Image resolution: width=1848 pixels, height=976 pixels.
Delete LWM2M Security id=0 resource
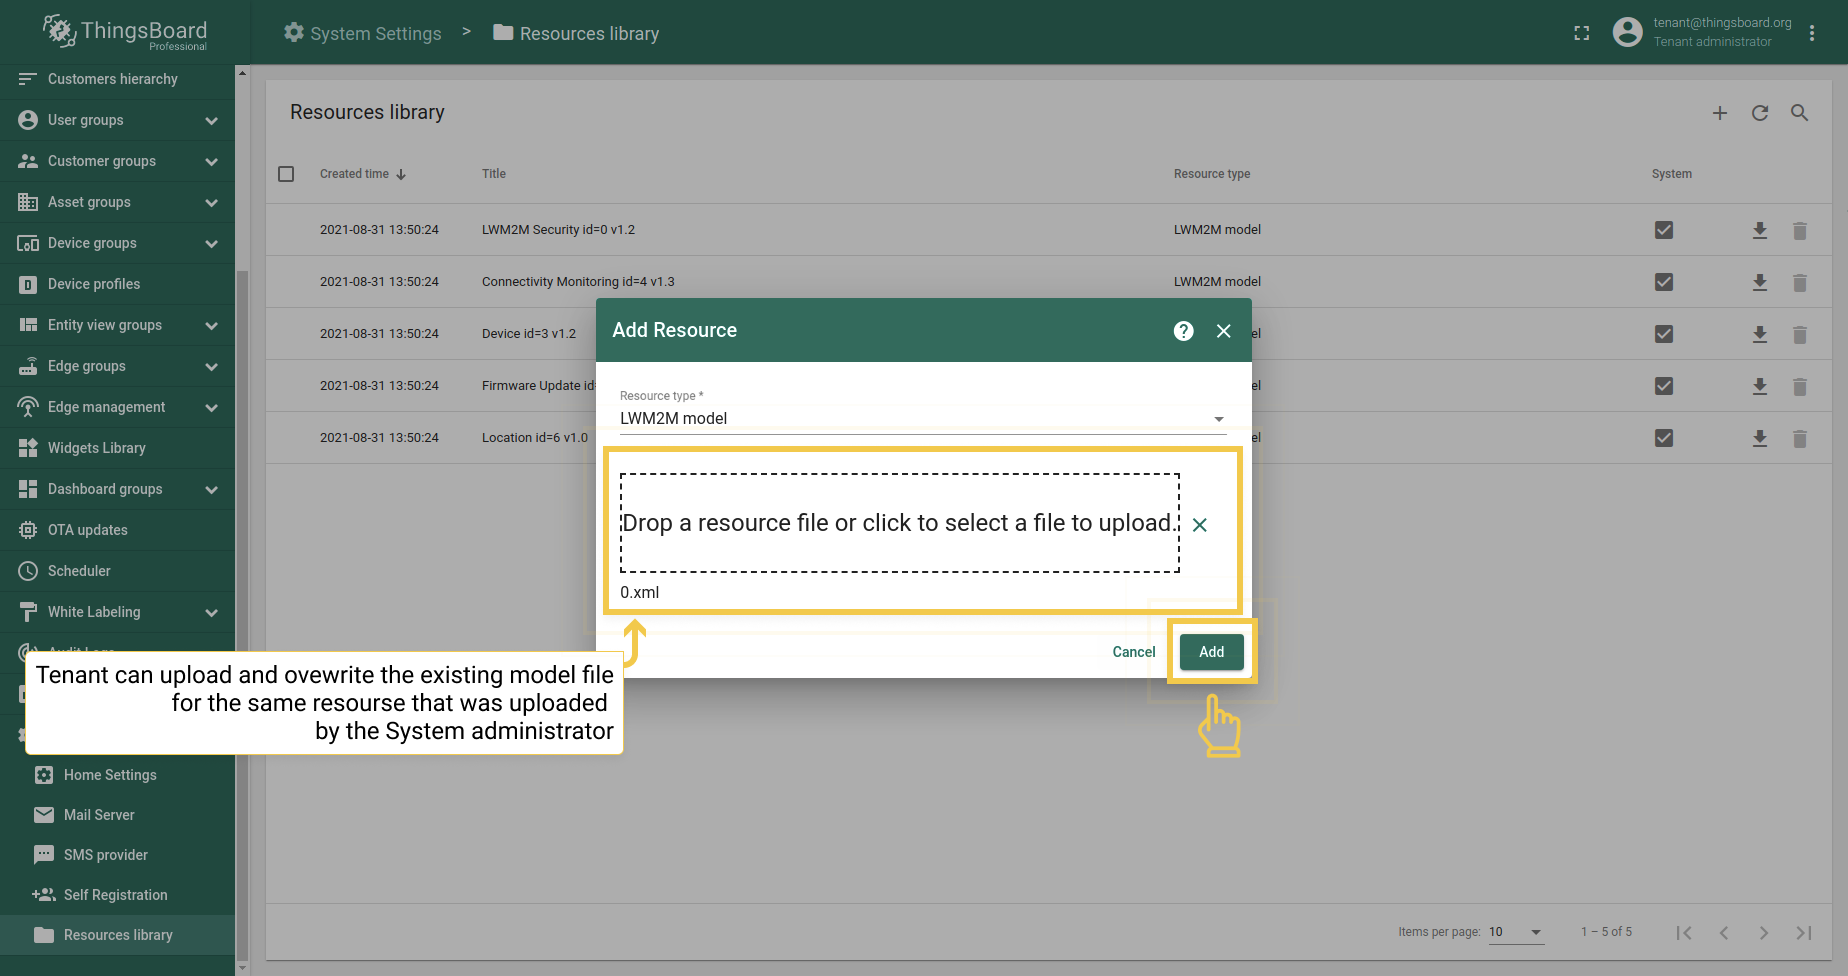1800,231
